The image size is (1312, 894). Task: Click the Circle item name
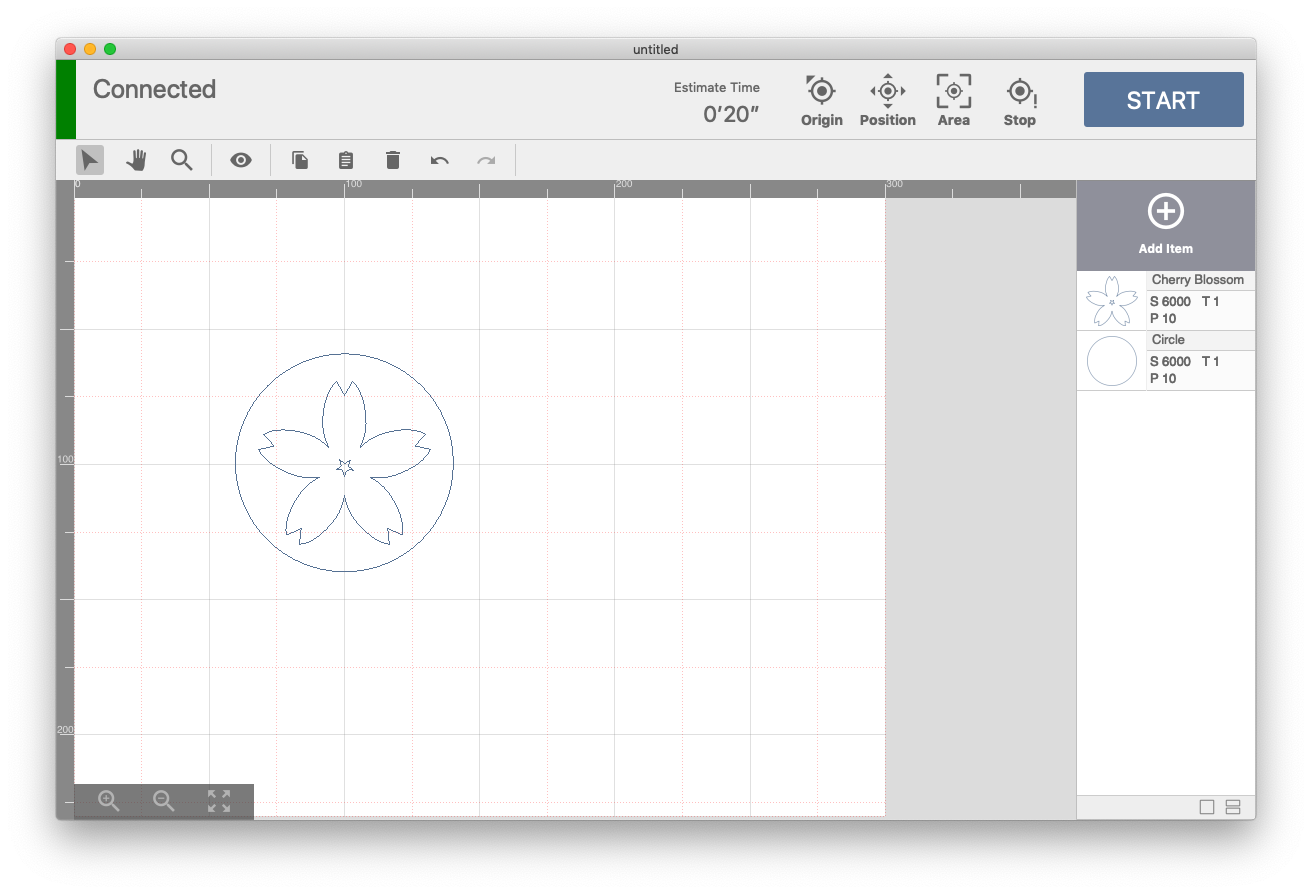tap(1168, 340)
